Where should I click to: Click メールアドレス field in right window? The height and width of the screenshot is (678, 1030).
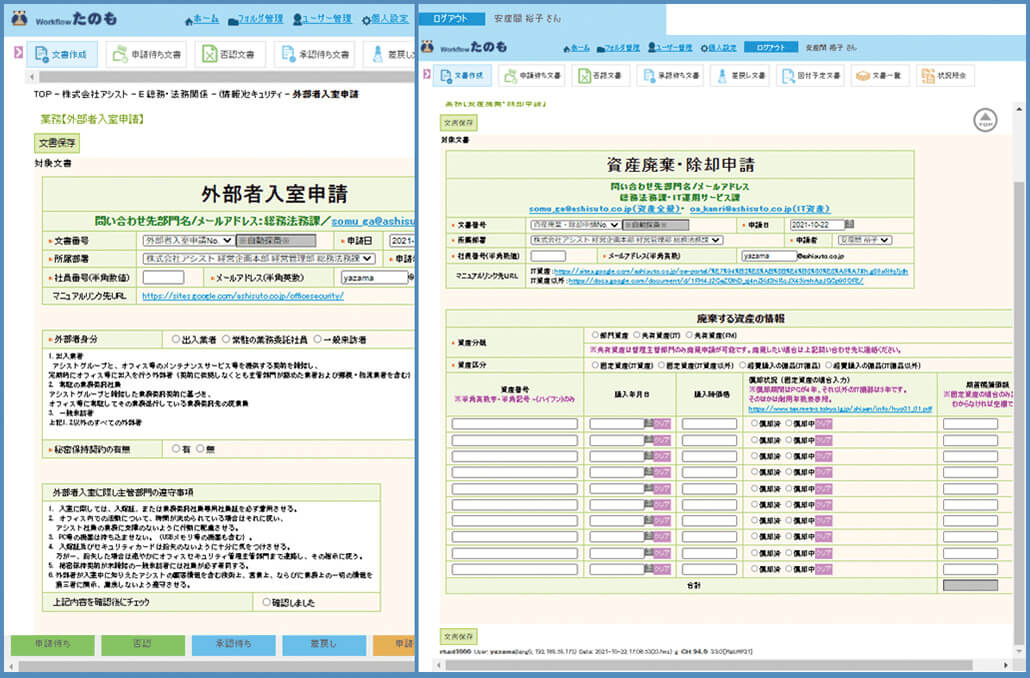[x=769, y=256]
